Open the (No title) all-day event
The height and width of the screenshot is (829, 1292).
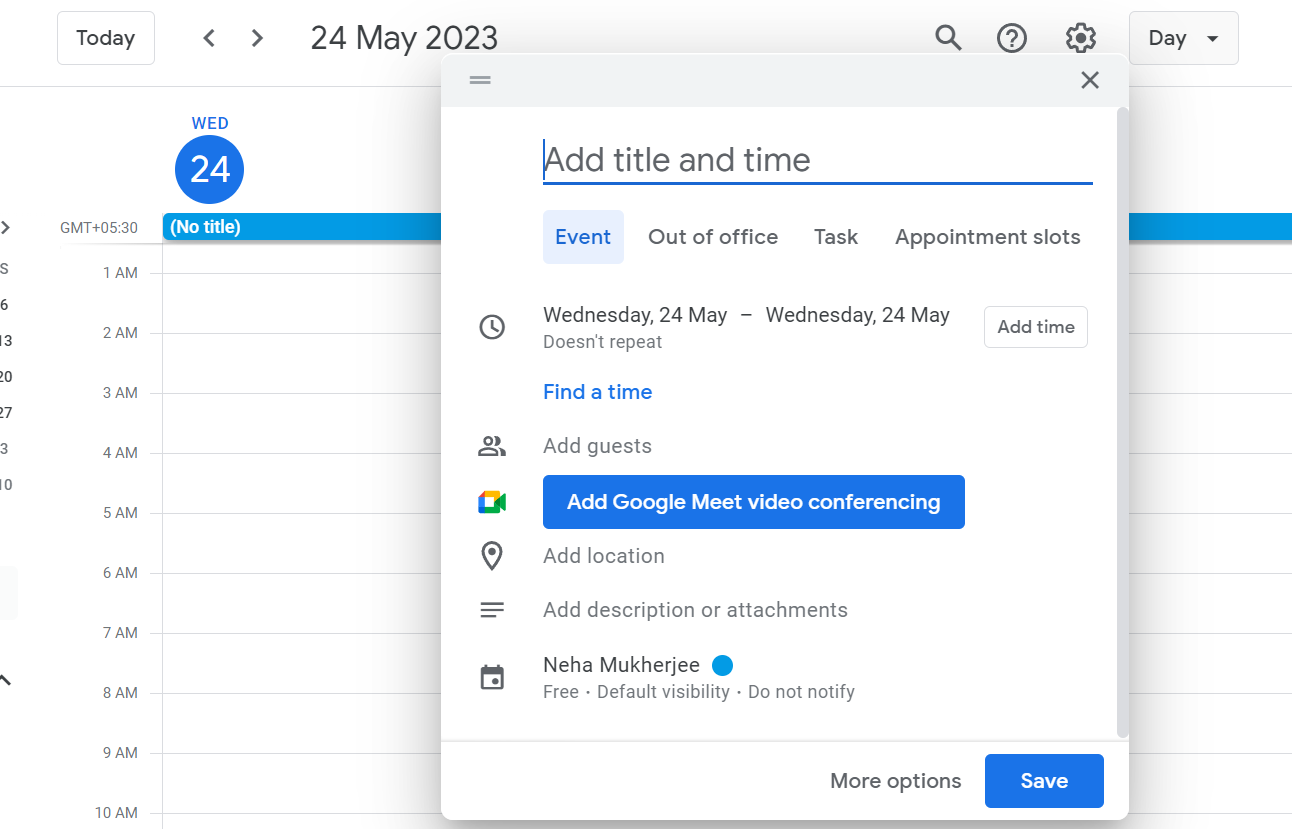pyautogui.click(x=302, y=227)
